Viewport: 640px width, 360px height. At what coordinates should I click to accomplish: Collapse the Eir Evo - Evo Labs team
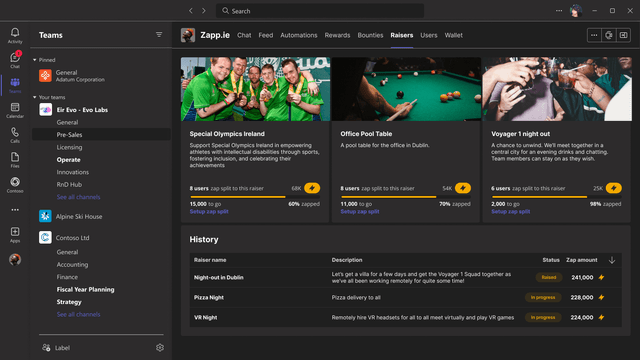pyautogui.click(x=82, y=110)
